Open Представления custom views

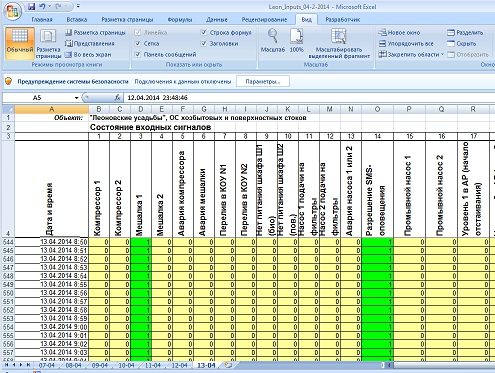[x=90, y=43]
